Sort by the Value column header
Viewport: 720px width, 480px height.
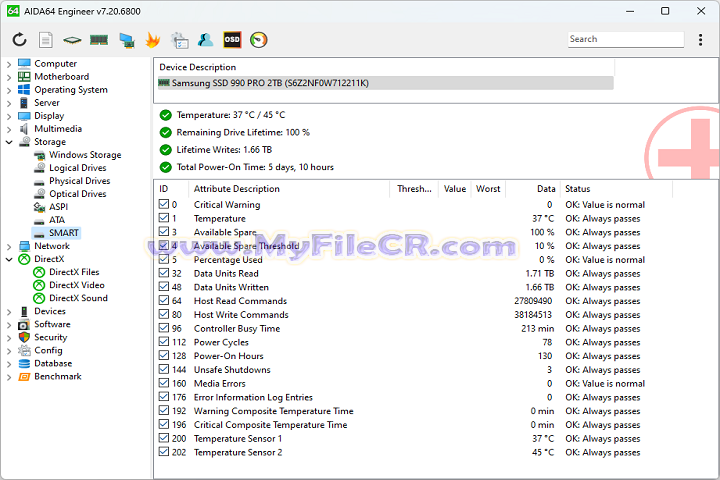tap(455, 189)
